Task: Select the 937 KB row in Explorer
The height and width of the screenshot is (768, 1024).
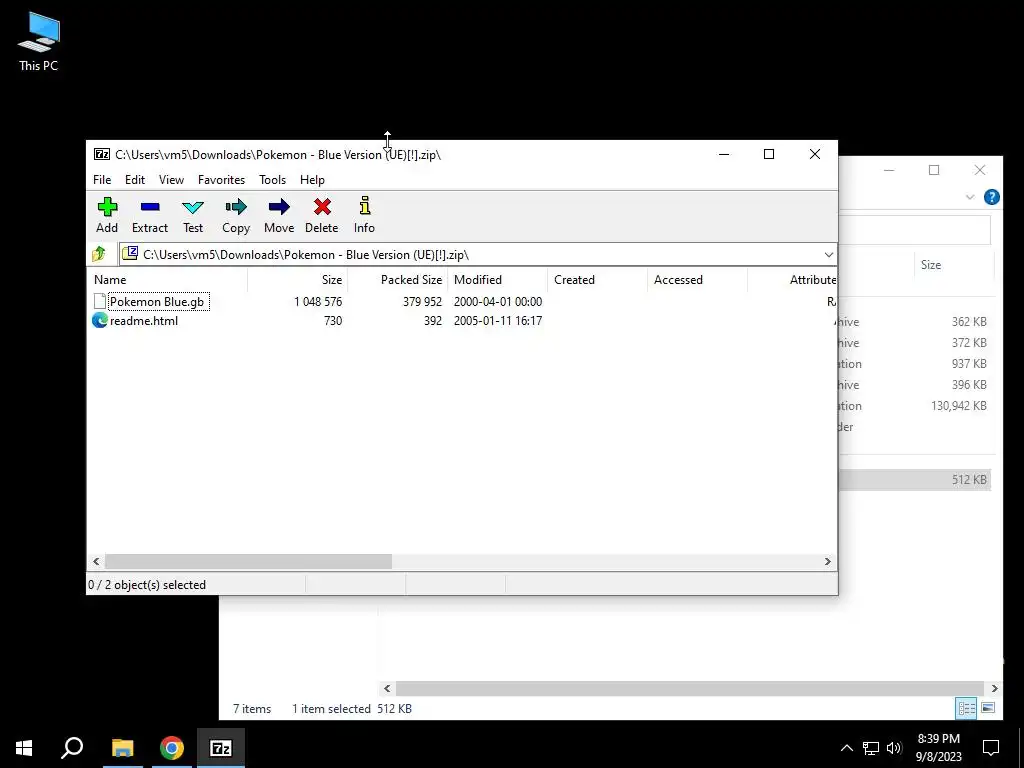Action: (914, 363)
